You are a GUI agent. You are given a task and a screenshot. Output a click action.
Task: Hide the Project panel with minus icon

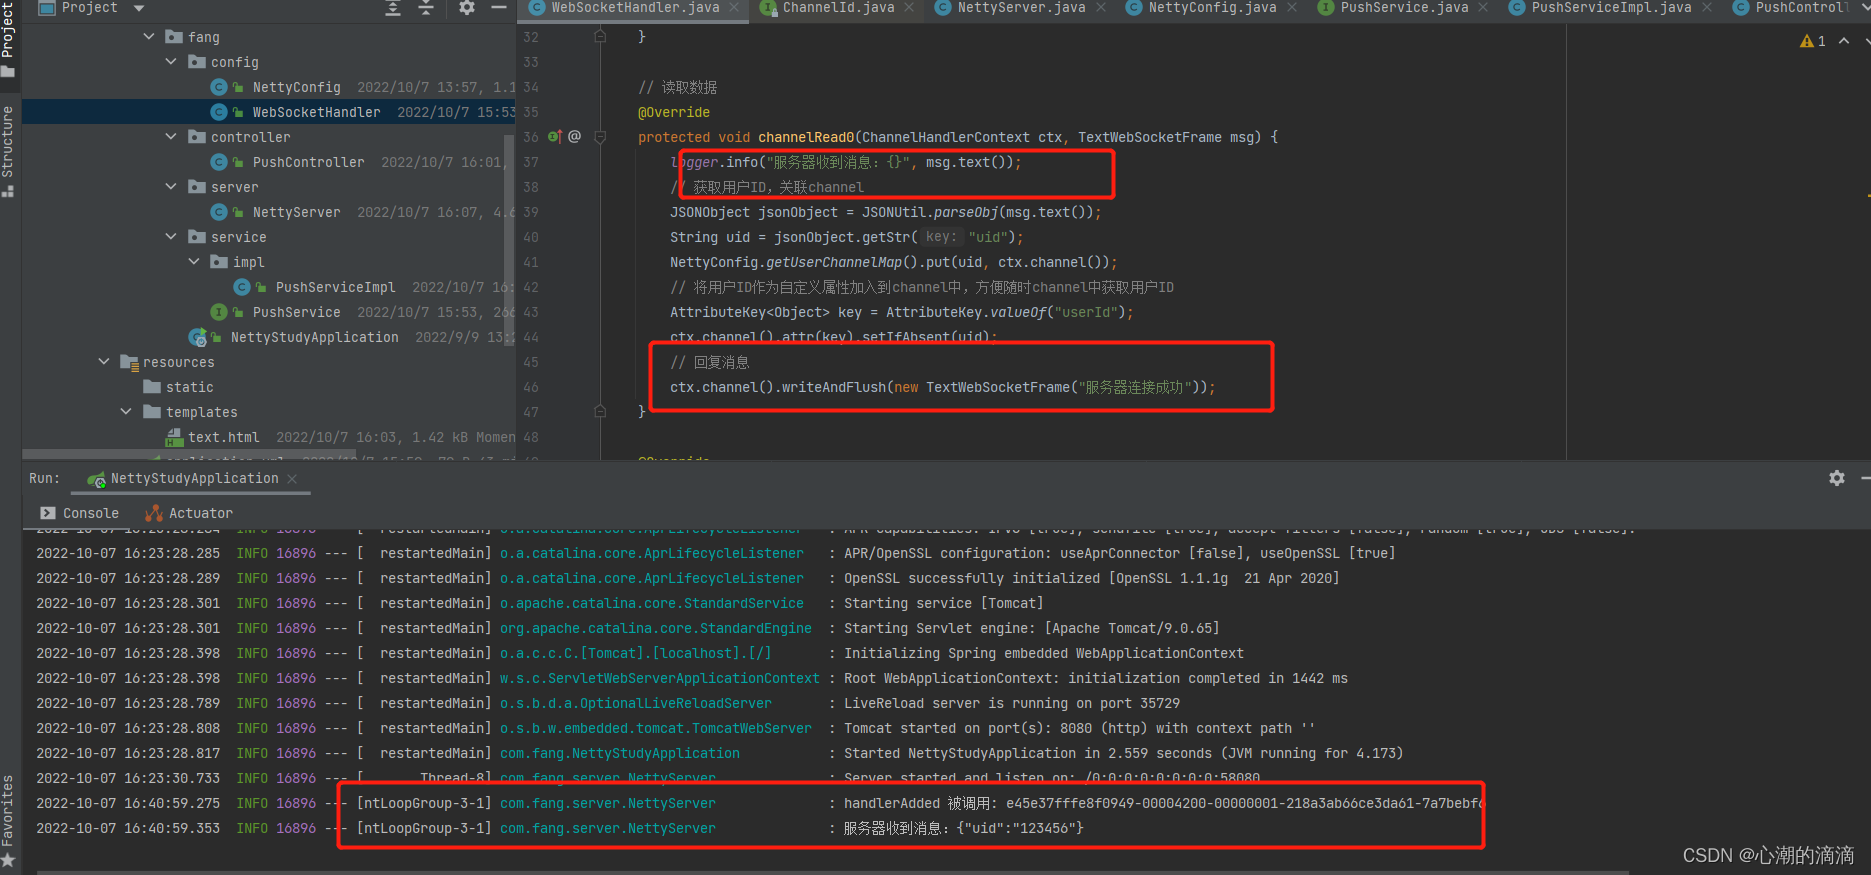click(x=499, y=8)
